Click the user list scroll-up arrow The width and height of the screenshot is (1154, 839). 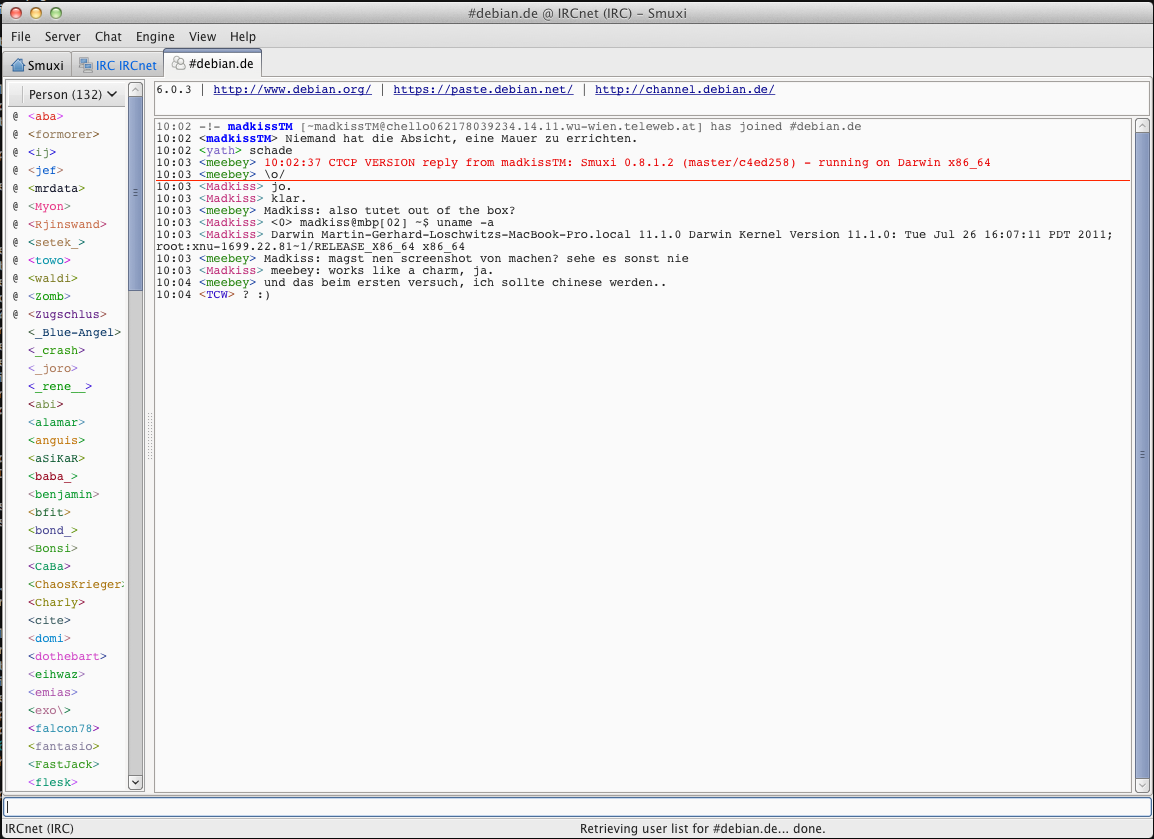pos(135,90)
